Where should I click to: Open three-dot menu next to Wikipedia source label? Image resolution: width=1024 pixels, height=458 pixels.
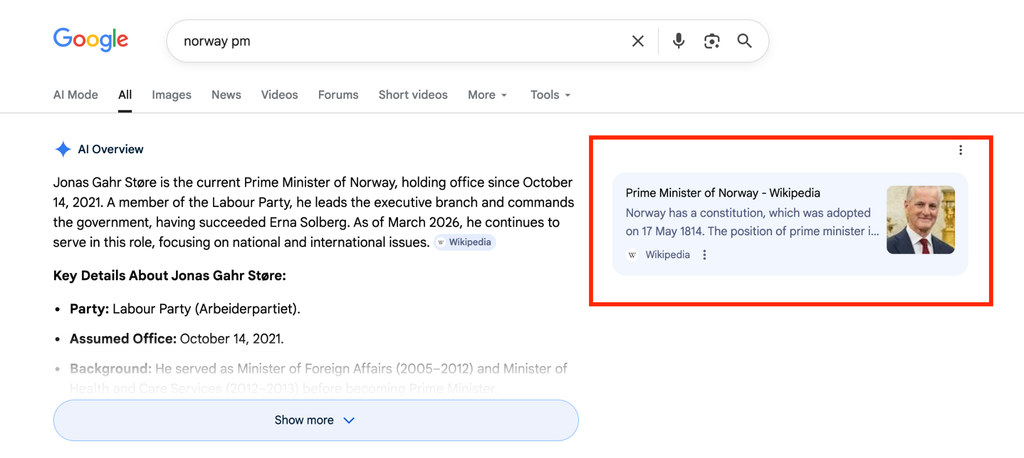704,255
